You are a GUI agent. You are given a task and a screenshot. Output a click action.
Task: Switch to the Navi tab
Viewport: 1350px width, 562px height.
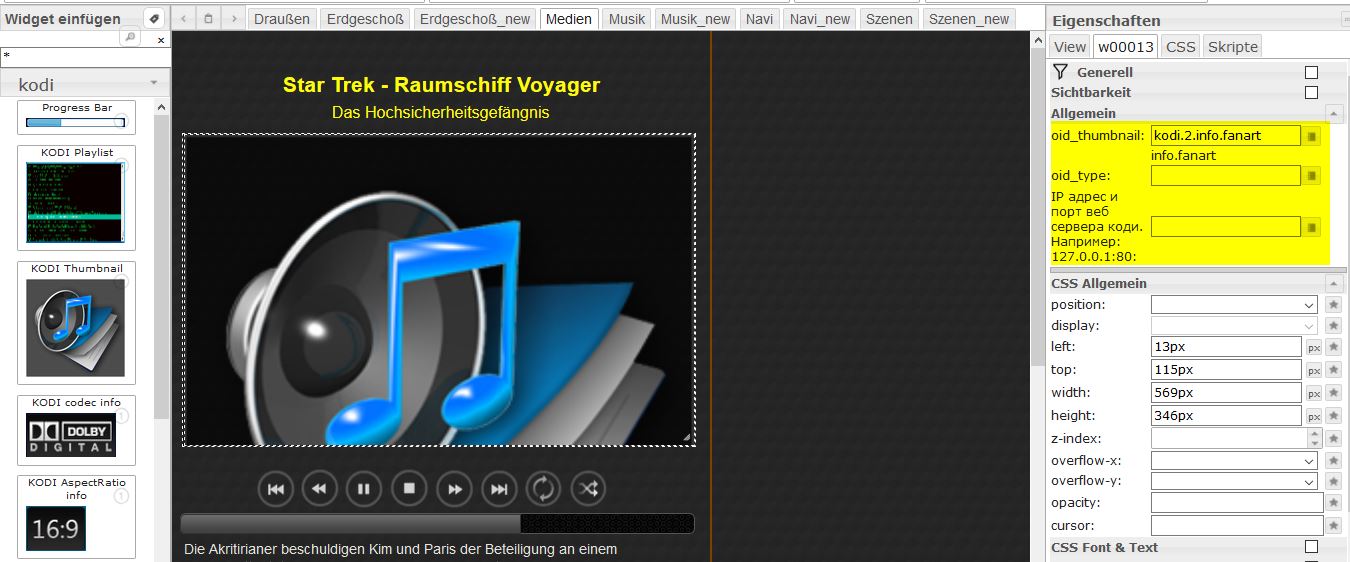tap(759, 19)
